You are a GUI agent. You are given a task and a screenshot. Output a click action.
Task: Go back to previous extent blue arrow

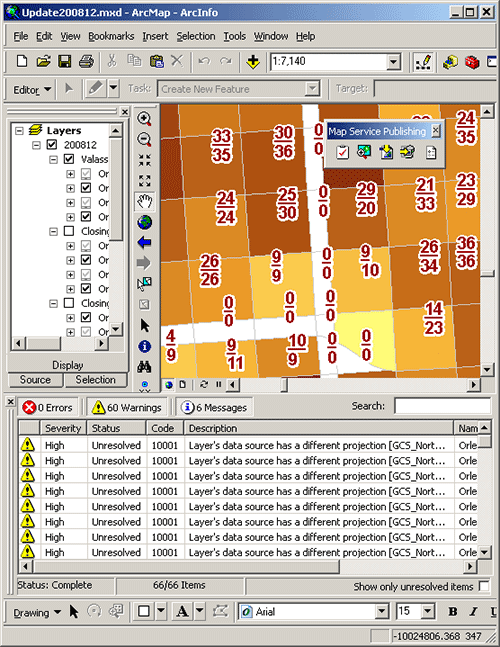click(144, 243)
